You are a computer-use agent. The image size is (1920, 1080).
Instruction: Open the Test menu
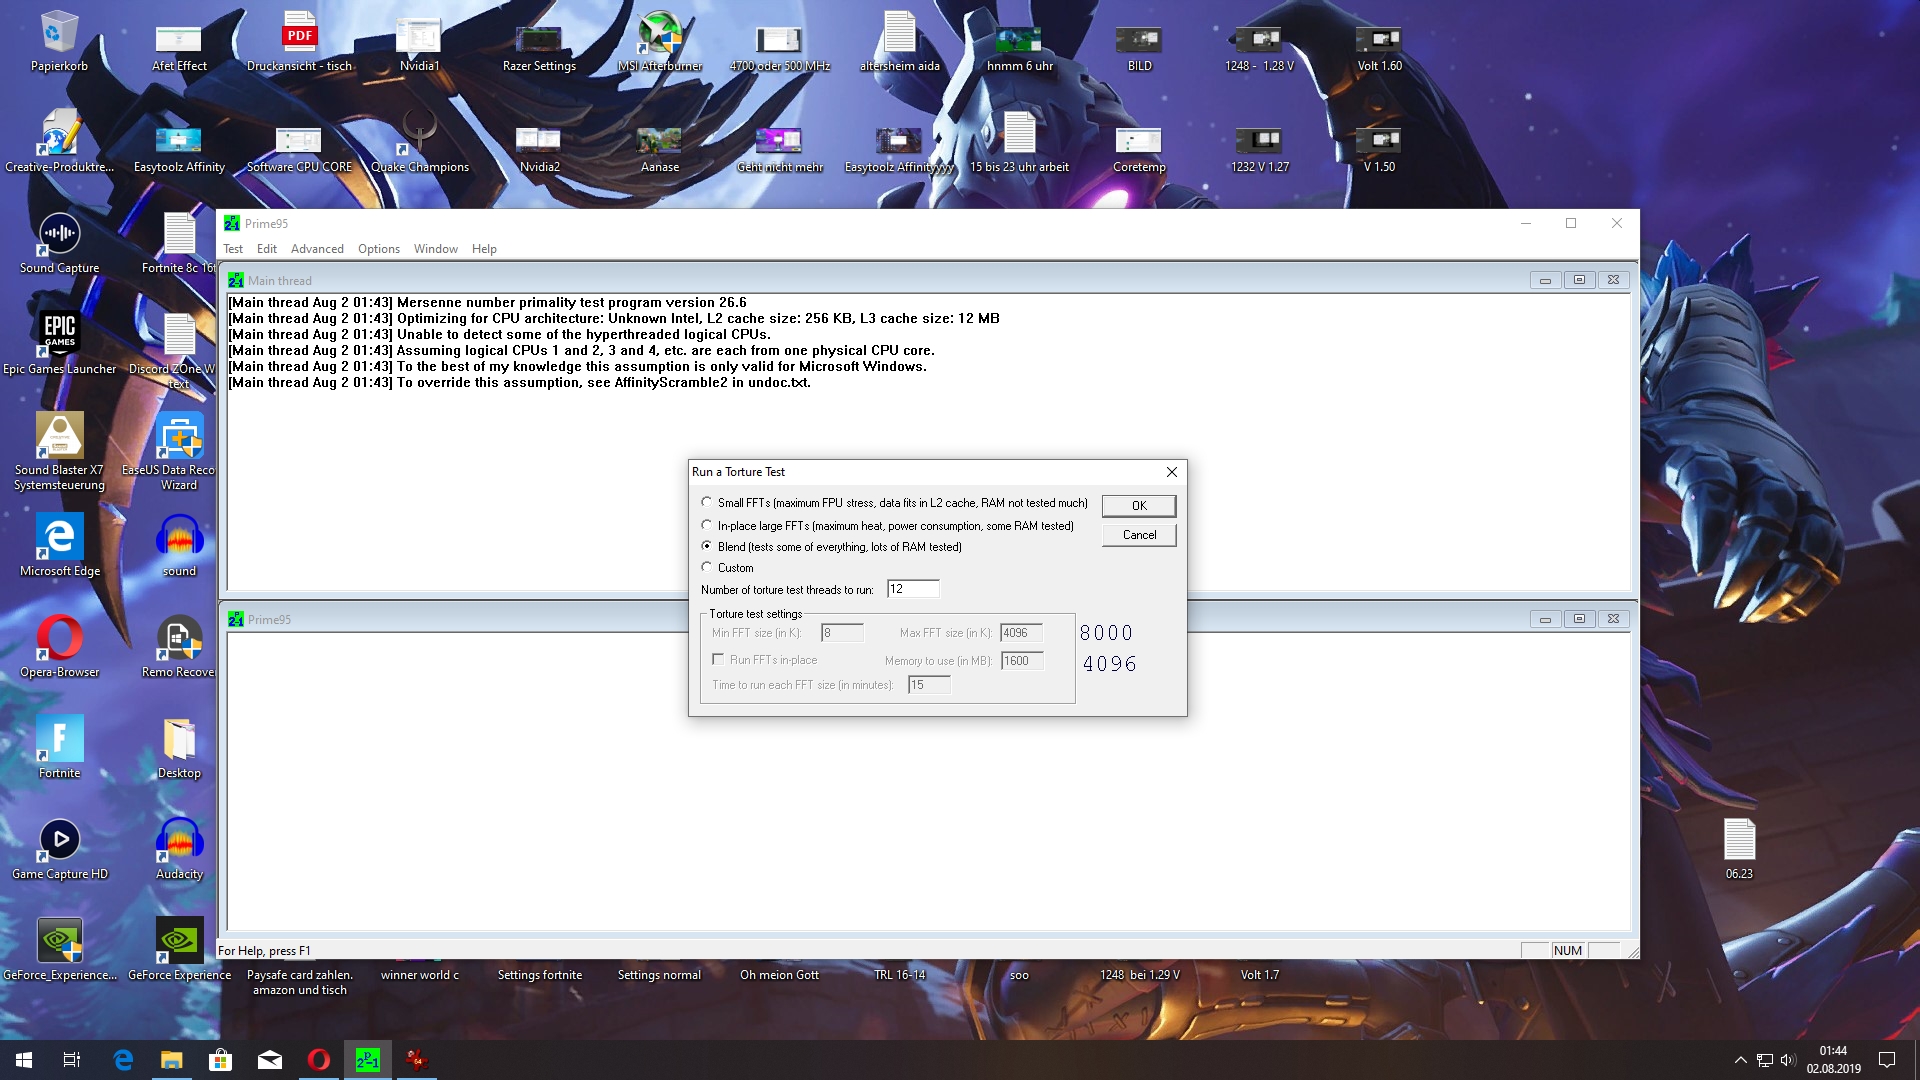pyautogui.click(x=233, y=249)
